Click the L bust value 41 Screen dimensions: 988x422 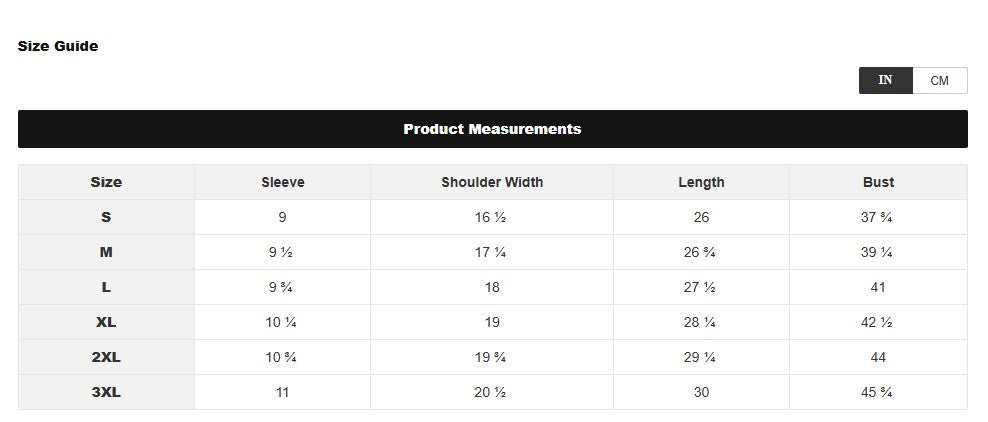(878, 287)
